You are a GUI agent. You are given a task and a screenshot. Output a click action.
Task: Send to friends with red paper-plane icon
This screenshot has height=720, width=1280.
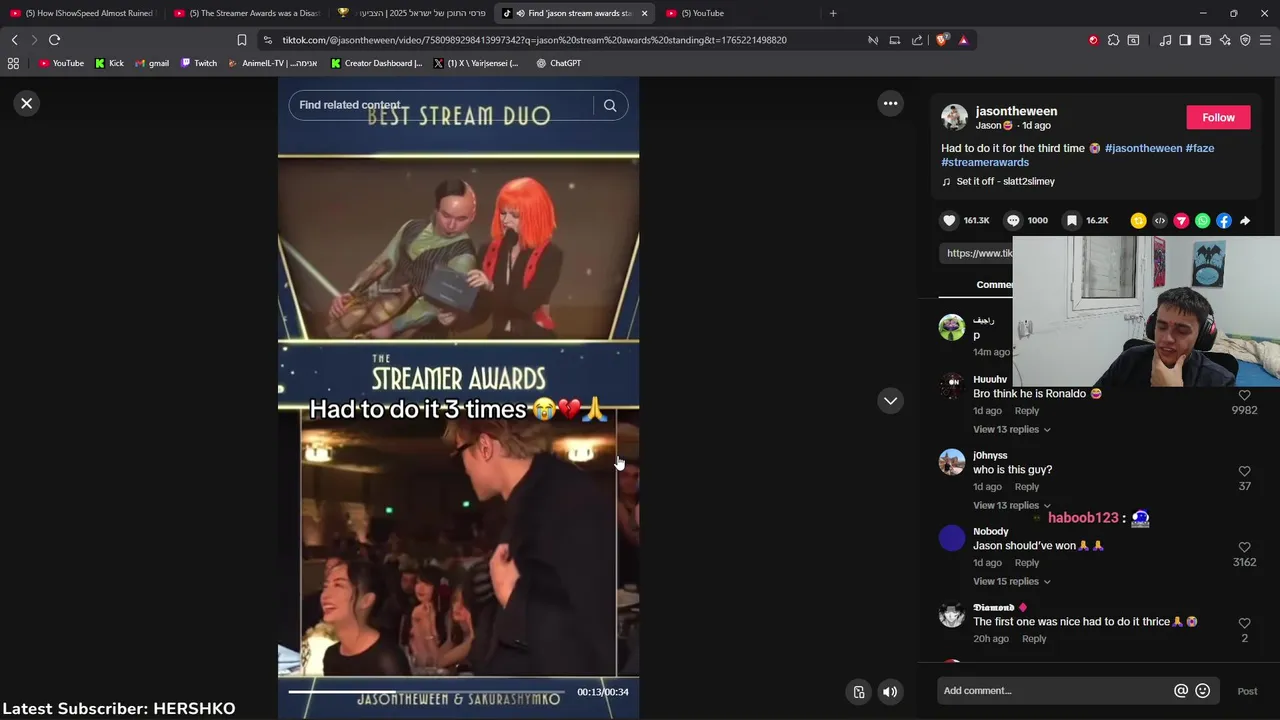(x=1181, y=221)
